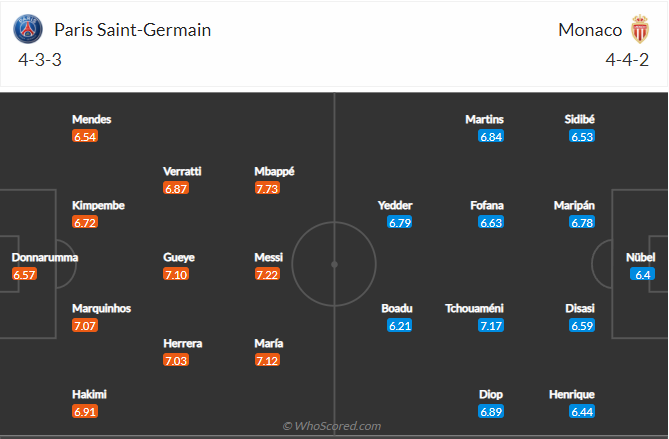Image resolution: width=669 pixels, height=439 pixels.
Task: Click Henrique's 6.44 rating badge
Action: pos(582,411)
